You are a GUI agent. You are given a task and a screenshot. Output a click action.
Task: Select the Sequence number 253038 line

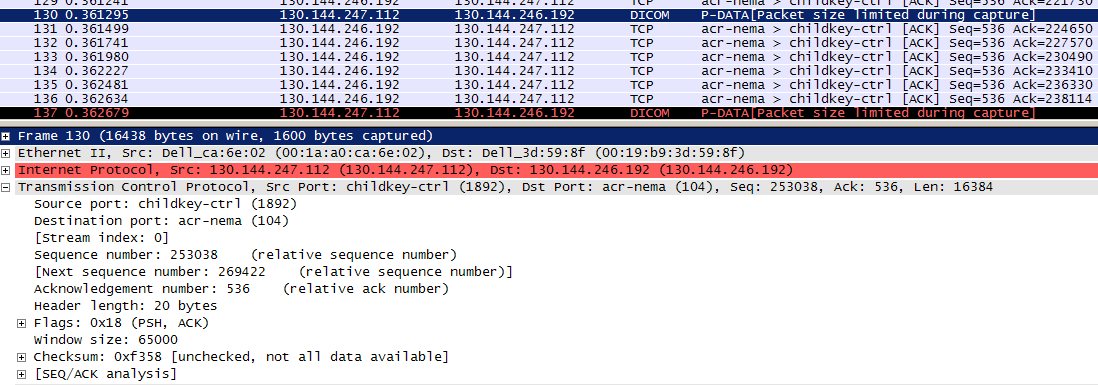point(245,255)
